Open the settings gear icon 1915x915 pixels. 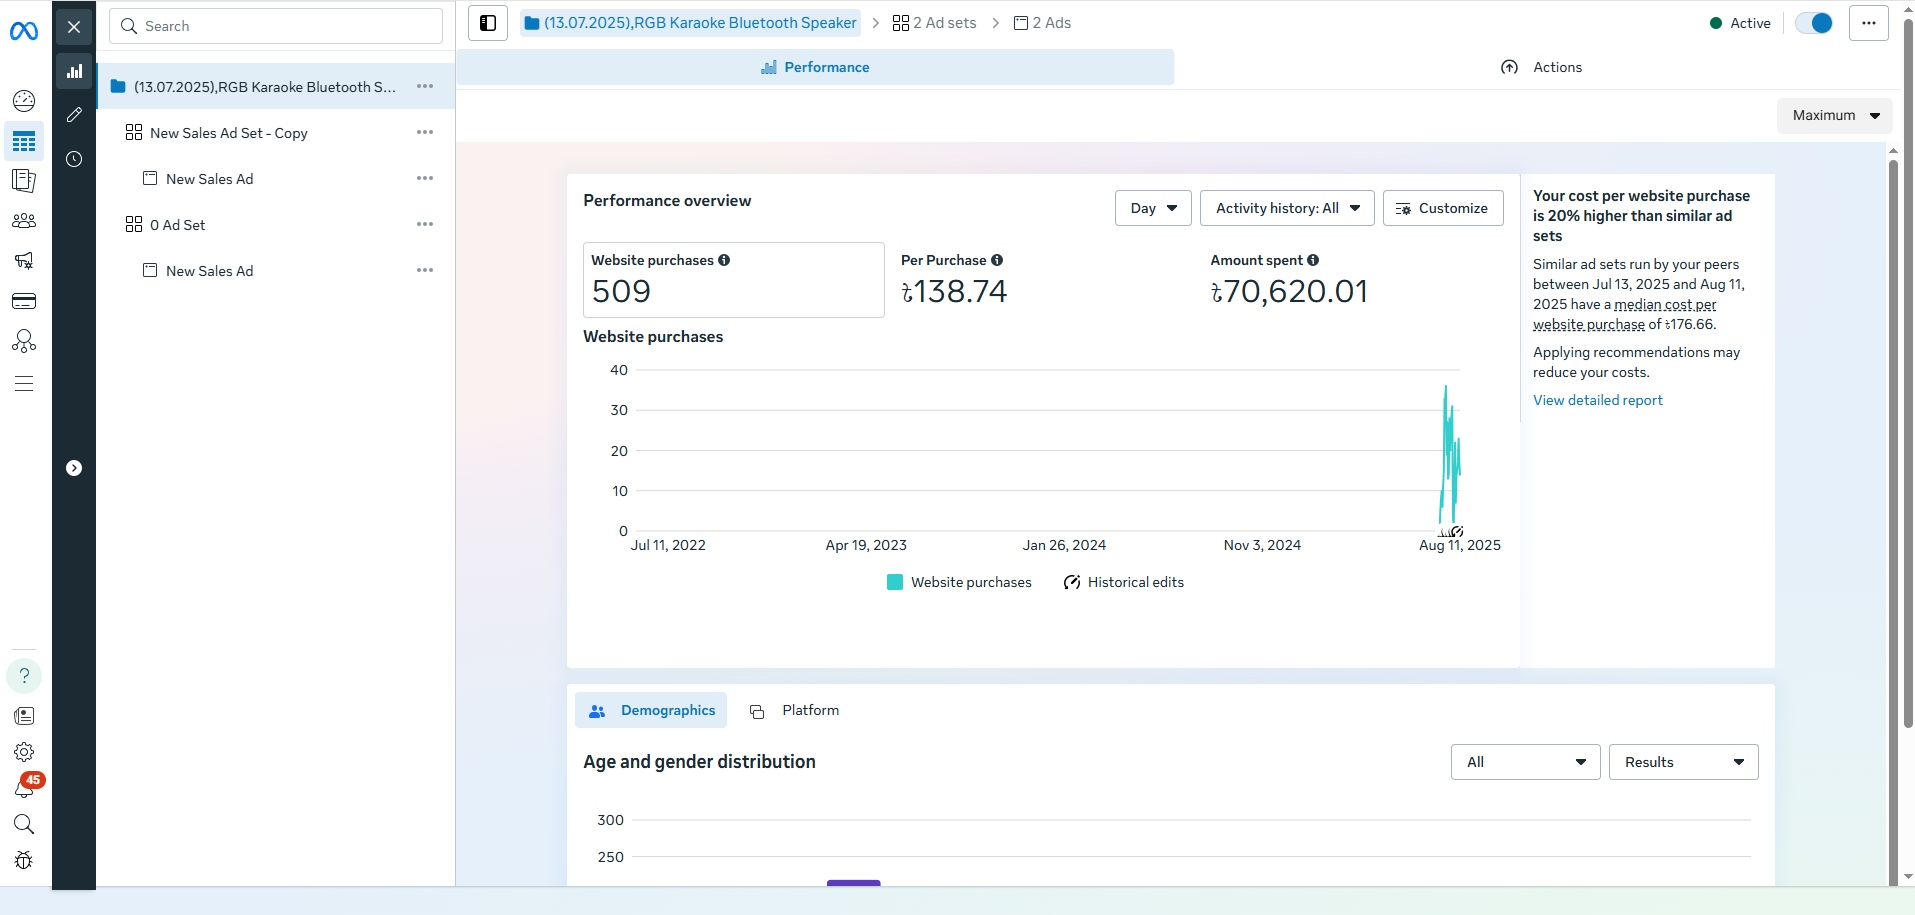click(24, 752)
